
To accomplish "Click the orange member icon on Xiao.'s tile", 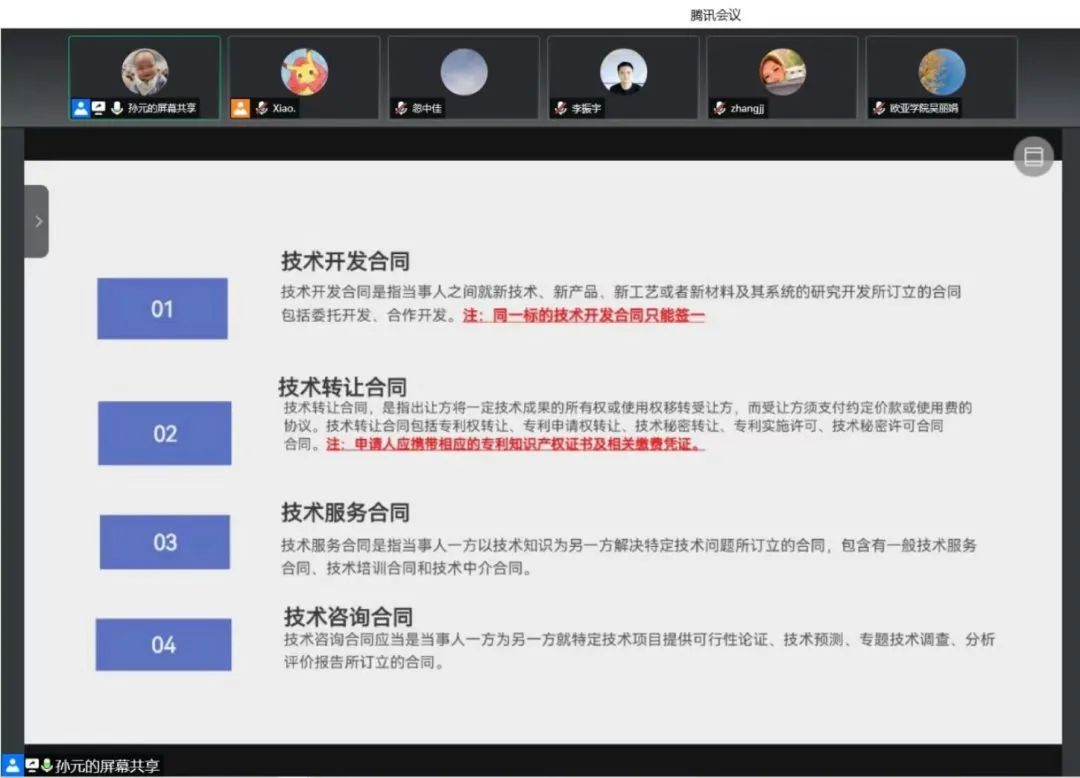I will coord(238,108).
